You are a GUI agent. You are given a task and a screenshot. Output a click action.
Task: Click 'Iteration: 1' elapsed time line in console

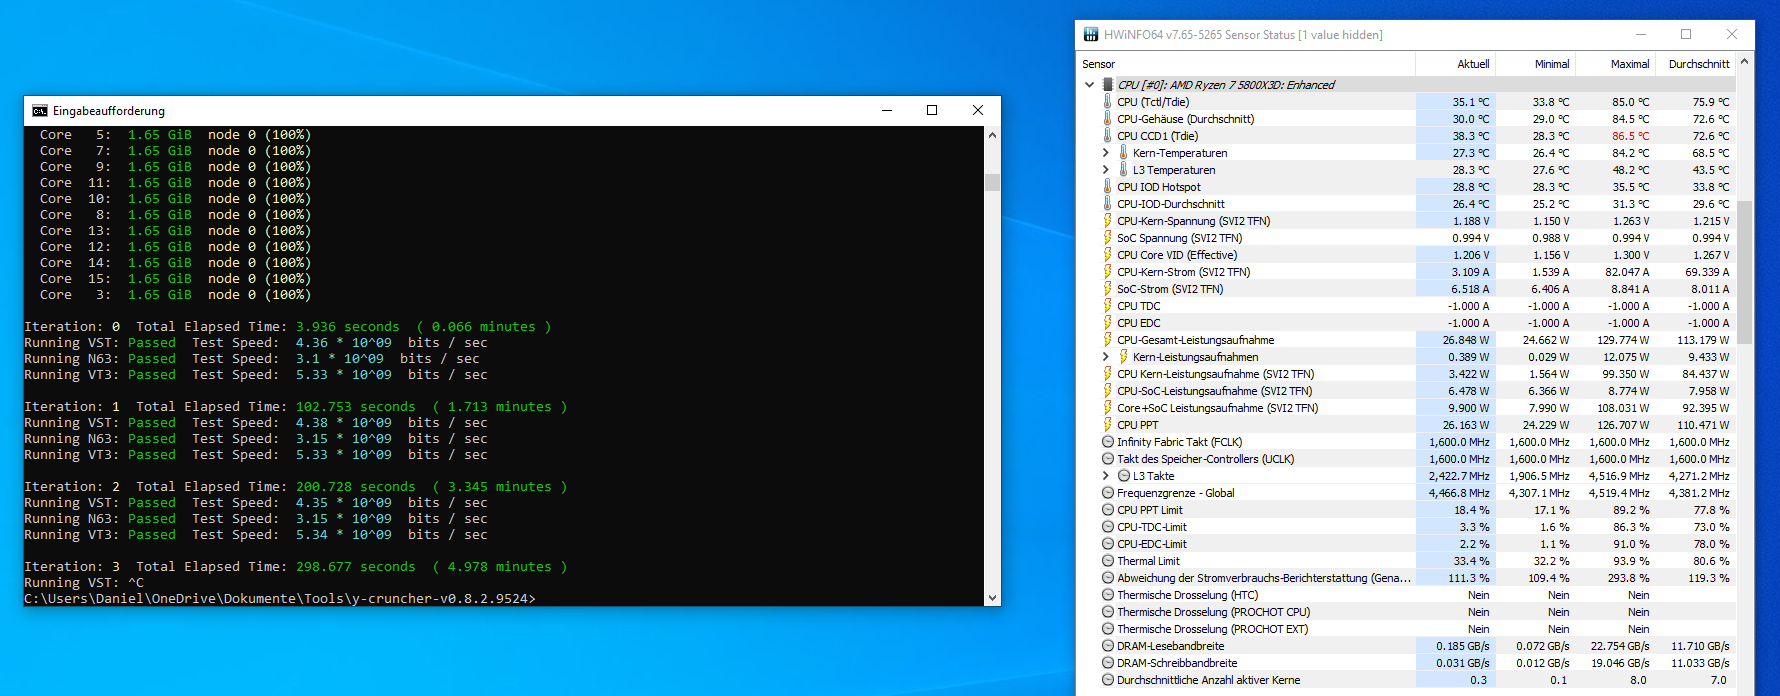click(x=296, y=407)
